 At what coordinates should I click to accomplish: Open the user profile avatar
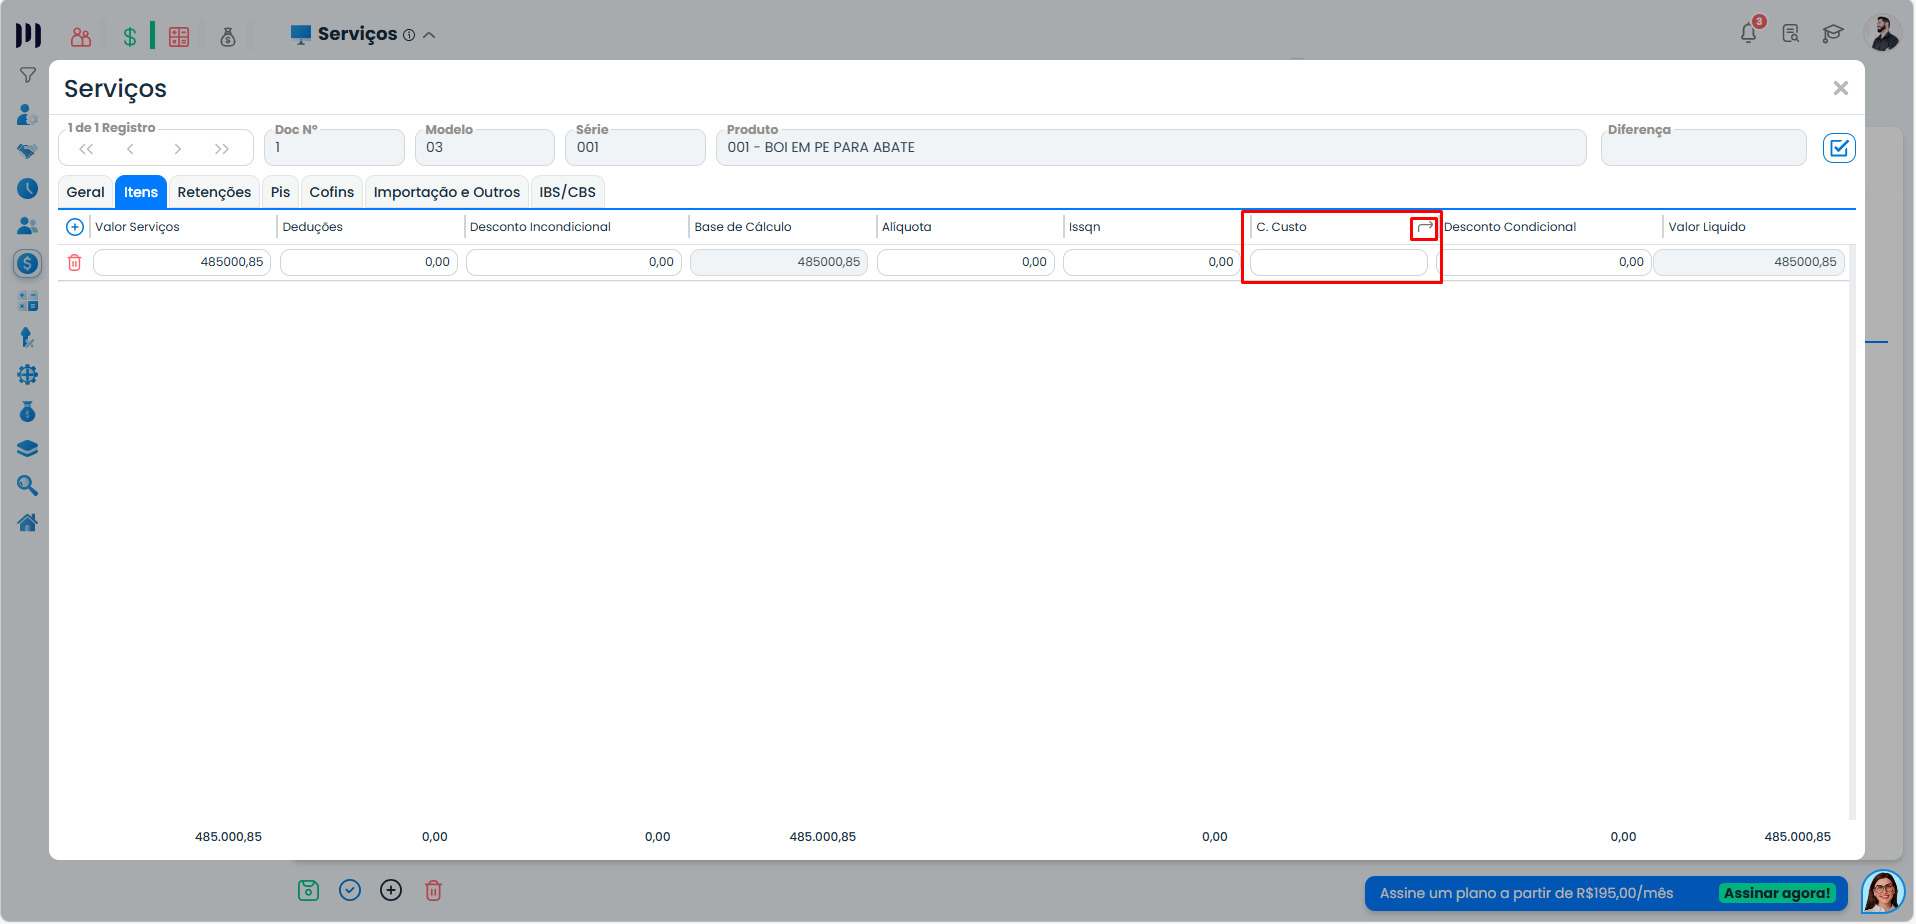pos(1882,33)
